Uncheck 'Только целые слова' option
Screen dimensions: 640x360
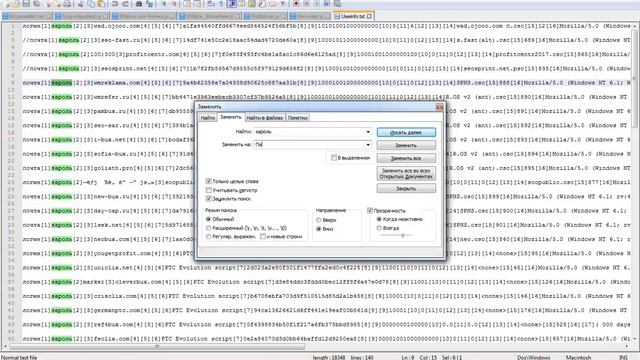tap(209, 181)
